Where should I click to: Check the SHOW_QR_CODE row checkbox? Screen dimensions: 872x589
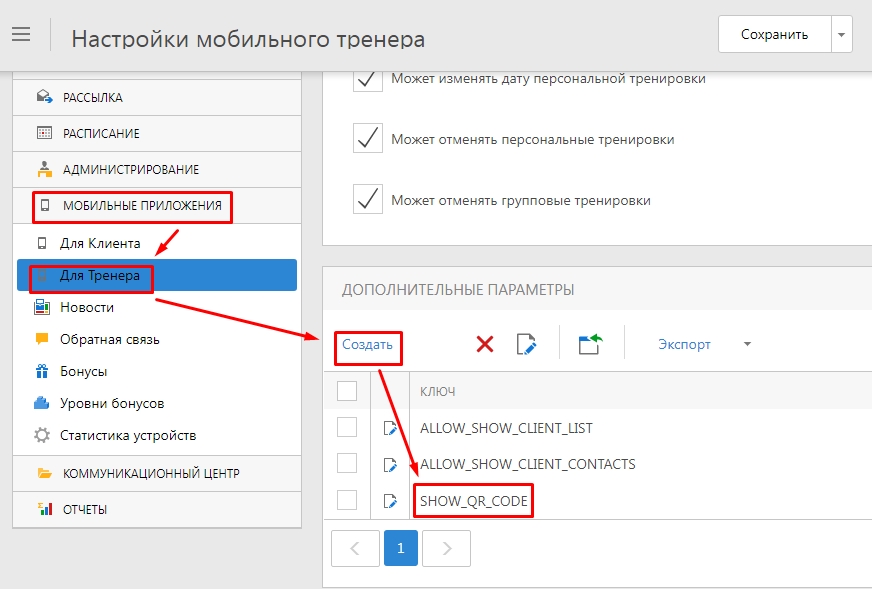pyautogui.click(x=347, y=500)
